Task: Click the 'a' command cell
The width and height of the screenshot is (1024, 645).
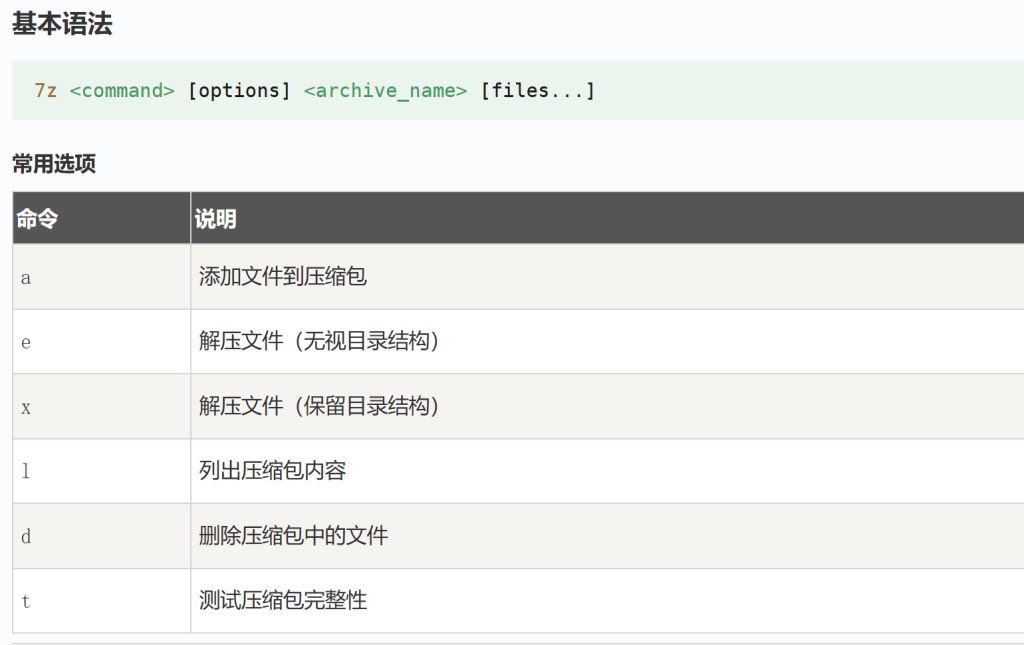Action: (102, 277)
